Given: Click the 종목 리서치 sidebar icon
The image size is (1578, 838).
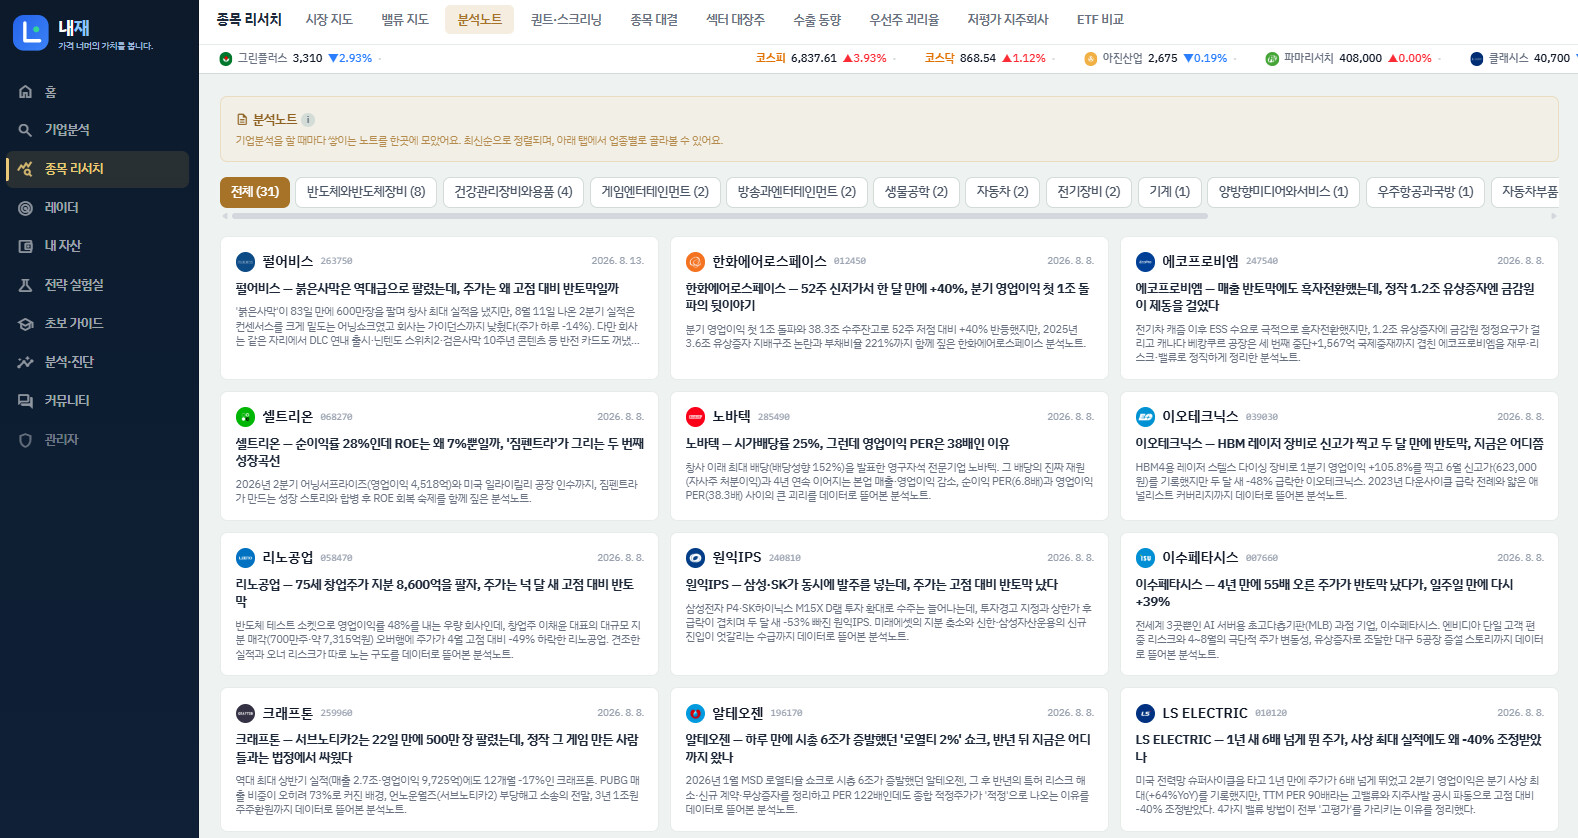Looking at the screenshot, I should [25, 169].
